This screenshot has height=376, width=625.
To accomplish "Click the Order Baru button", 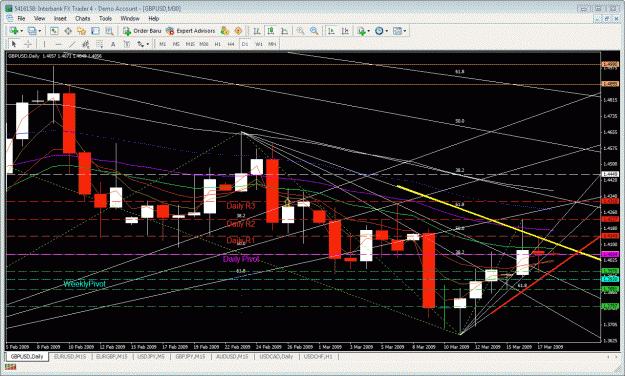I will 142,31.
